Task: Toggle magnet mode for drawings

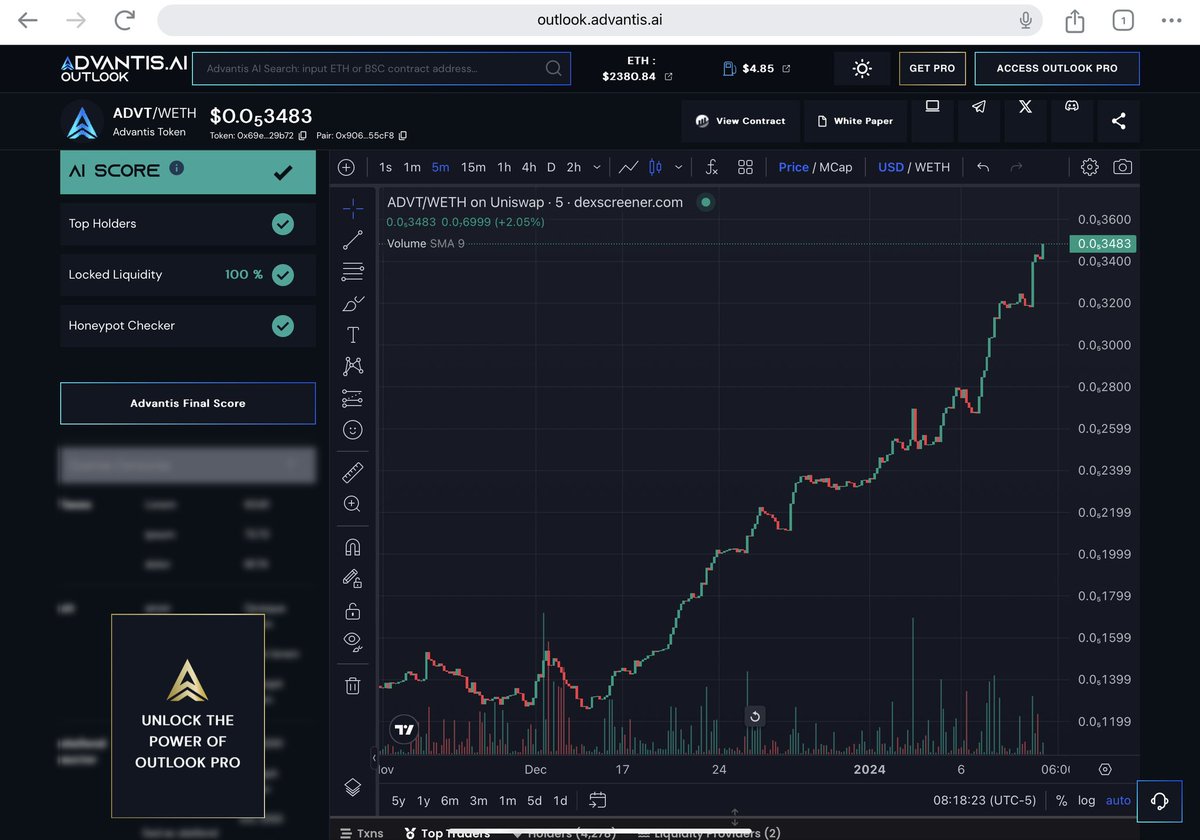Action: (x=352, y=547)
